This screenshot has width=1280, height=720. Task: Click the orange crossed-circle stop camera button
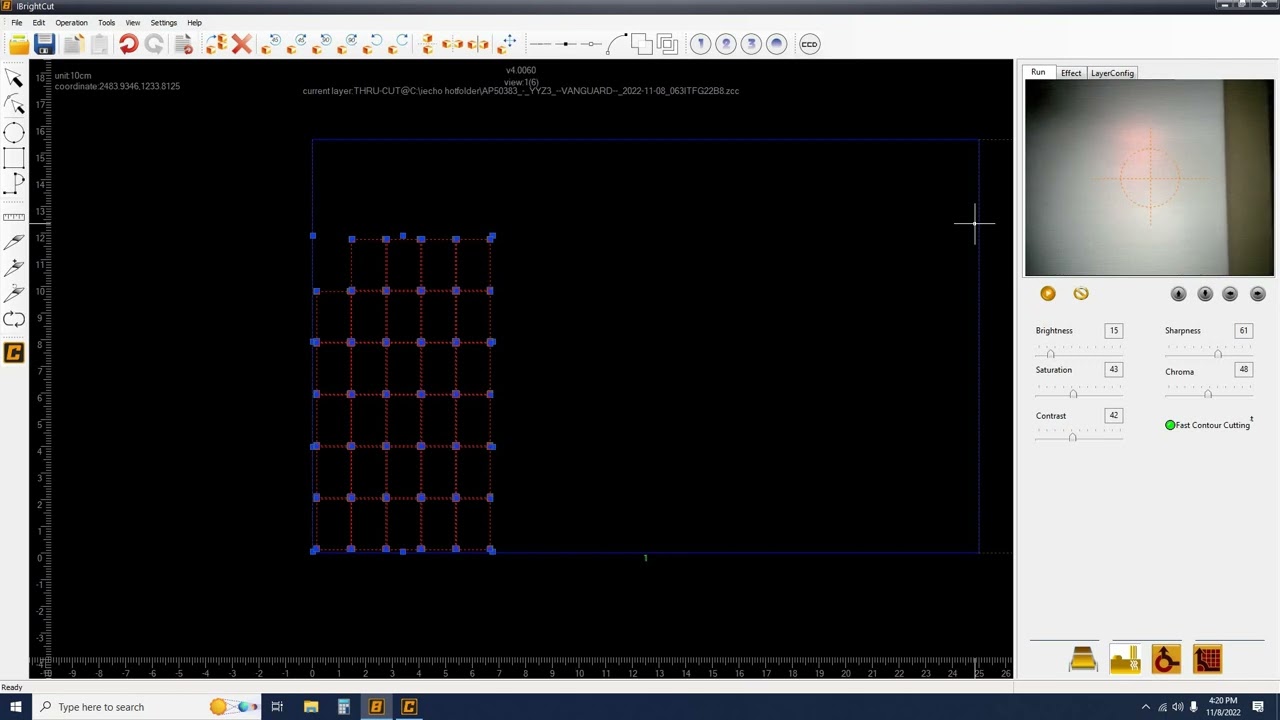pos(1081,294)
